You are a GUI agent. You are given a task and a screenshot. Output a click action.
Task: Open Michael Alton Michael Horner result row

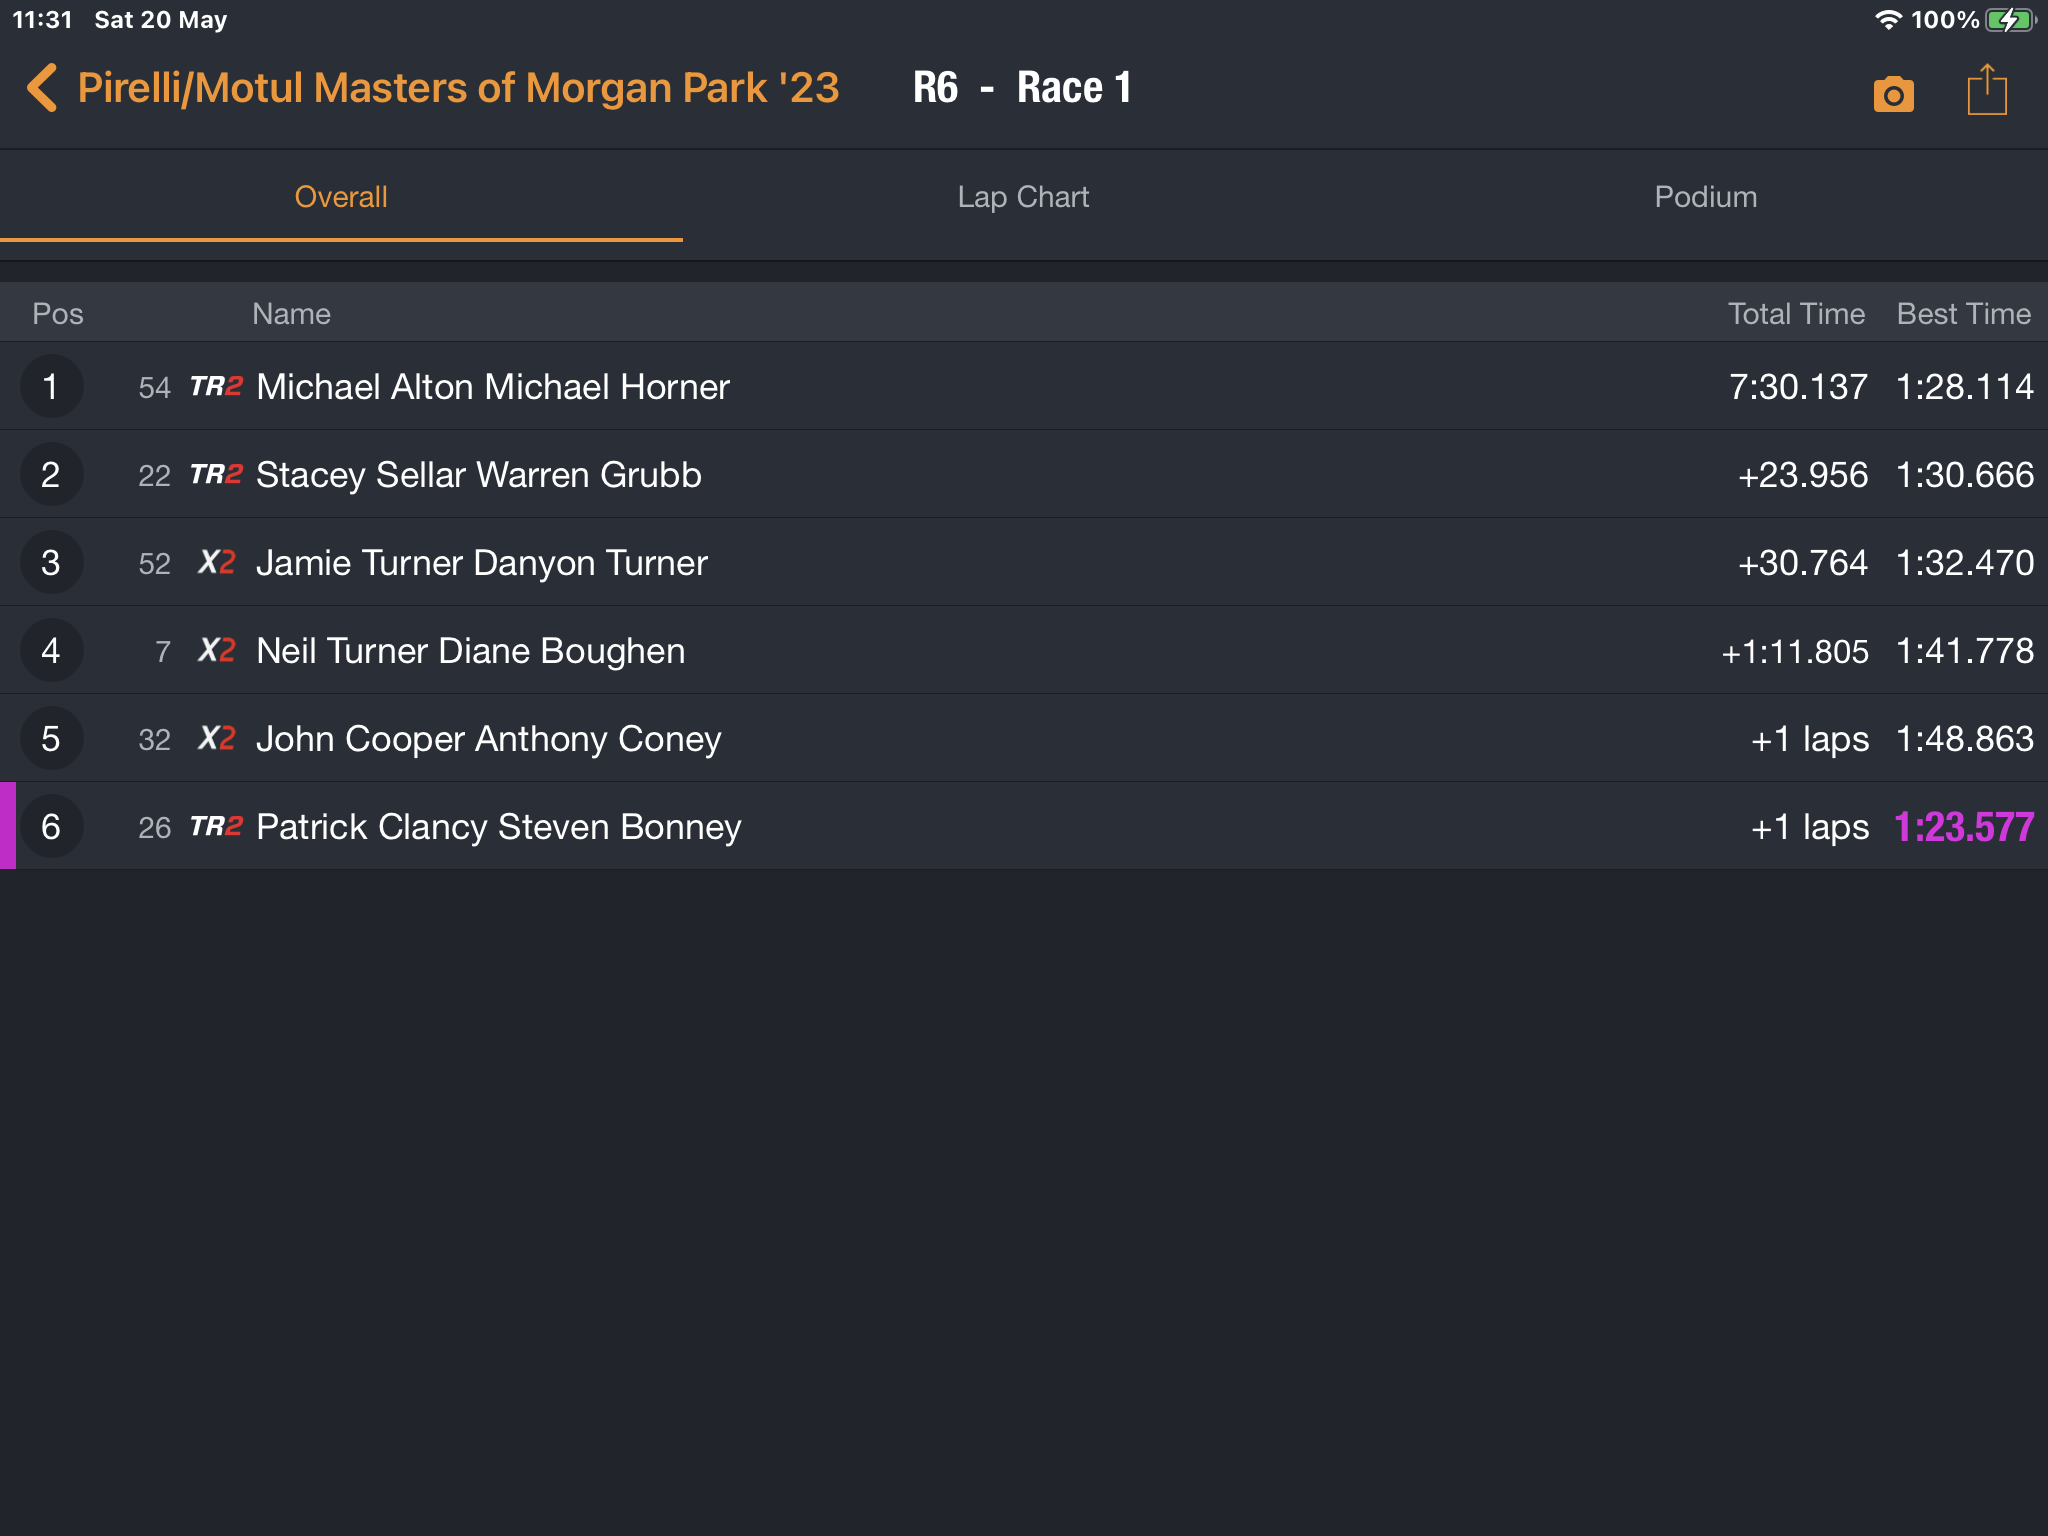(x=1024, y=387)
